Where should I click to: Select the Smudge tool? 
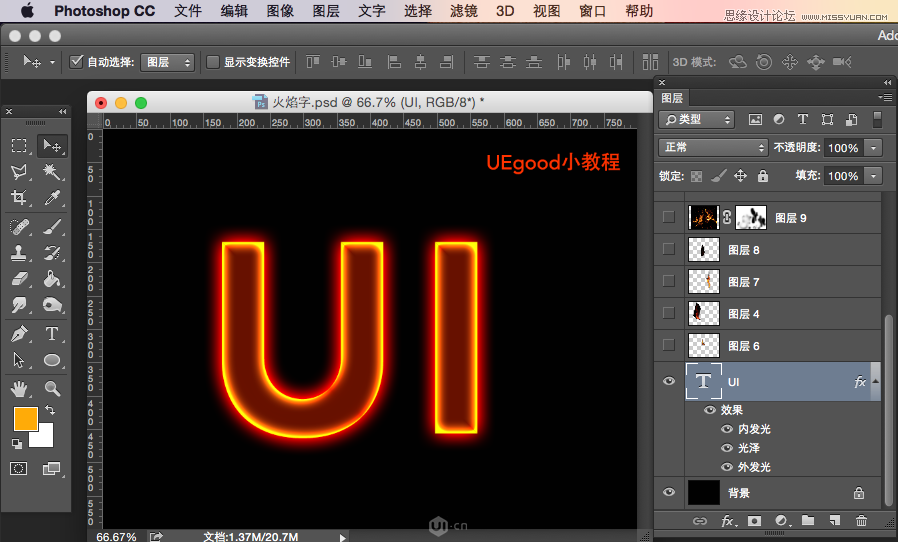pos(19,305)
